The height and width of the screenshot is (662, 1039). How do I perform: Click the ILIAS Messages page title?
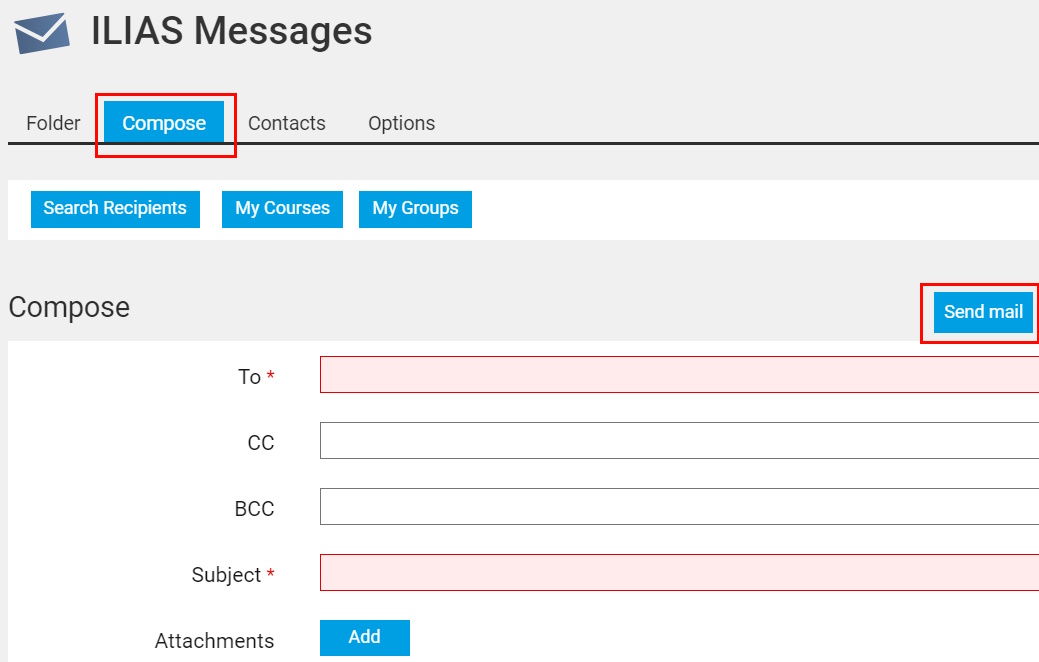click(x=231, y=32)
